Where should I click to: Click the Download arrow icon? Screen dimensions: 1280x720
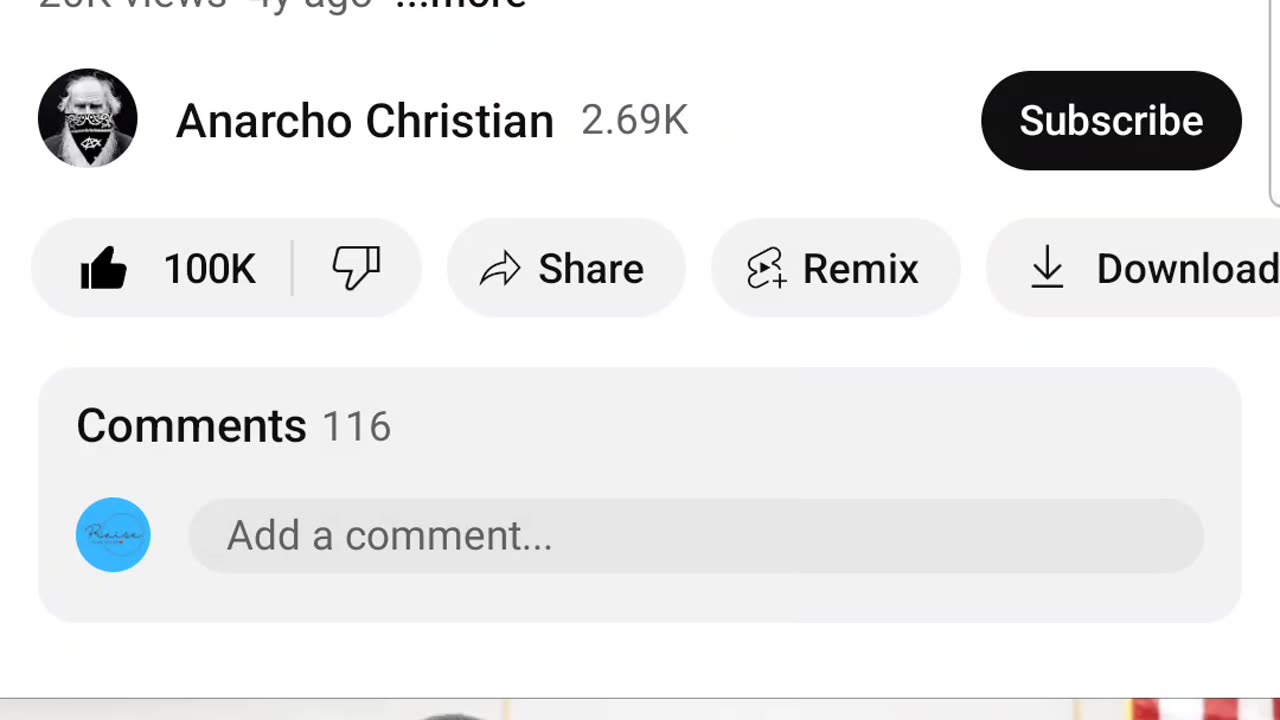[1047, 269]
